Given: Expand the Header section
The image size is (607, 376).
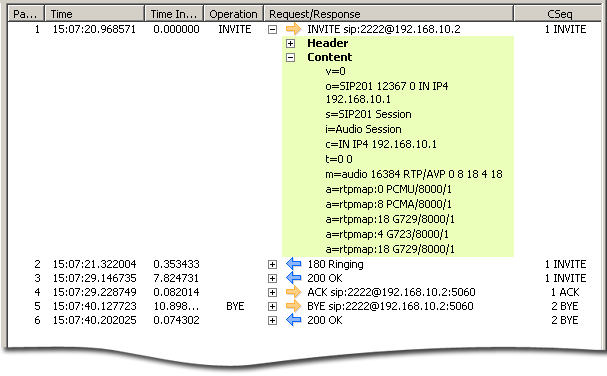Looking at the screenshot, I should click(290, 43).
